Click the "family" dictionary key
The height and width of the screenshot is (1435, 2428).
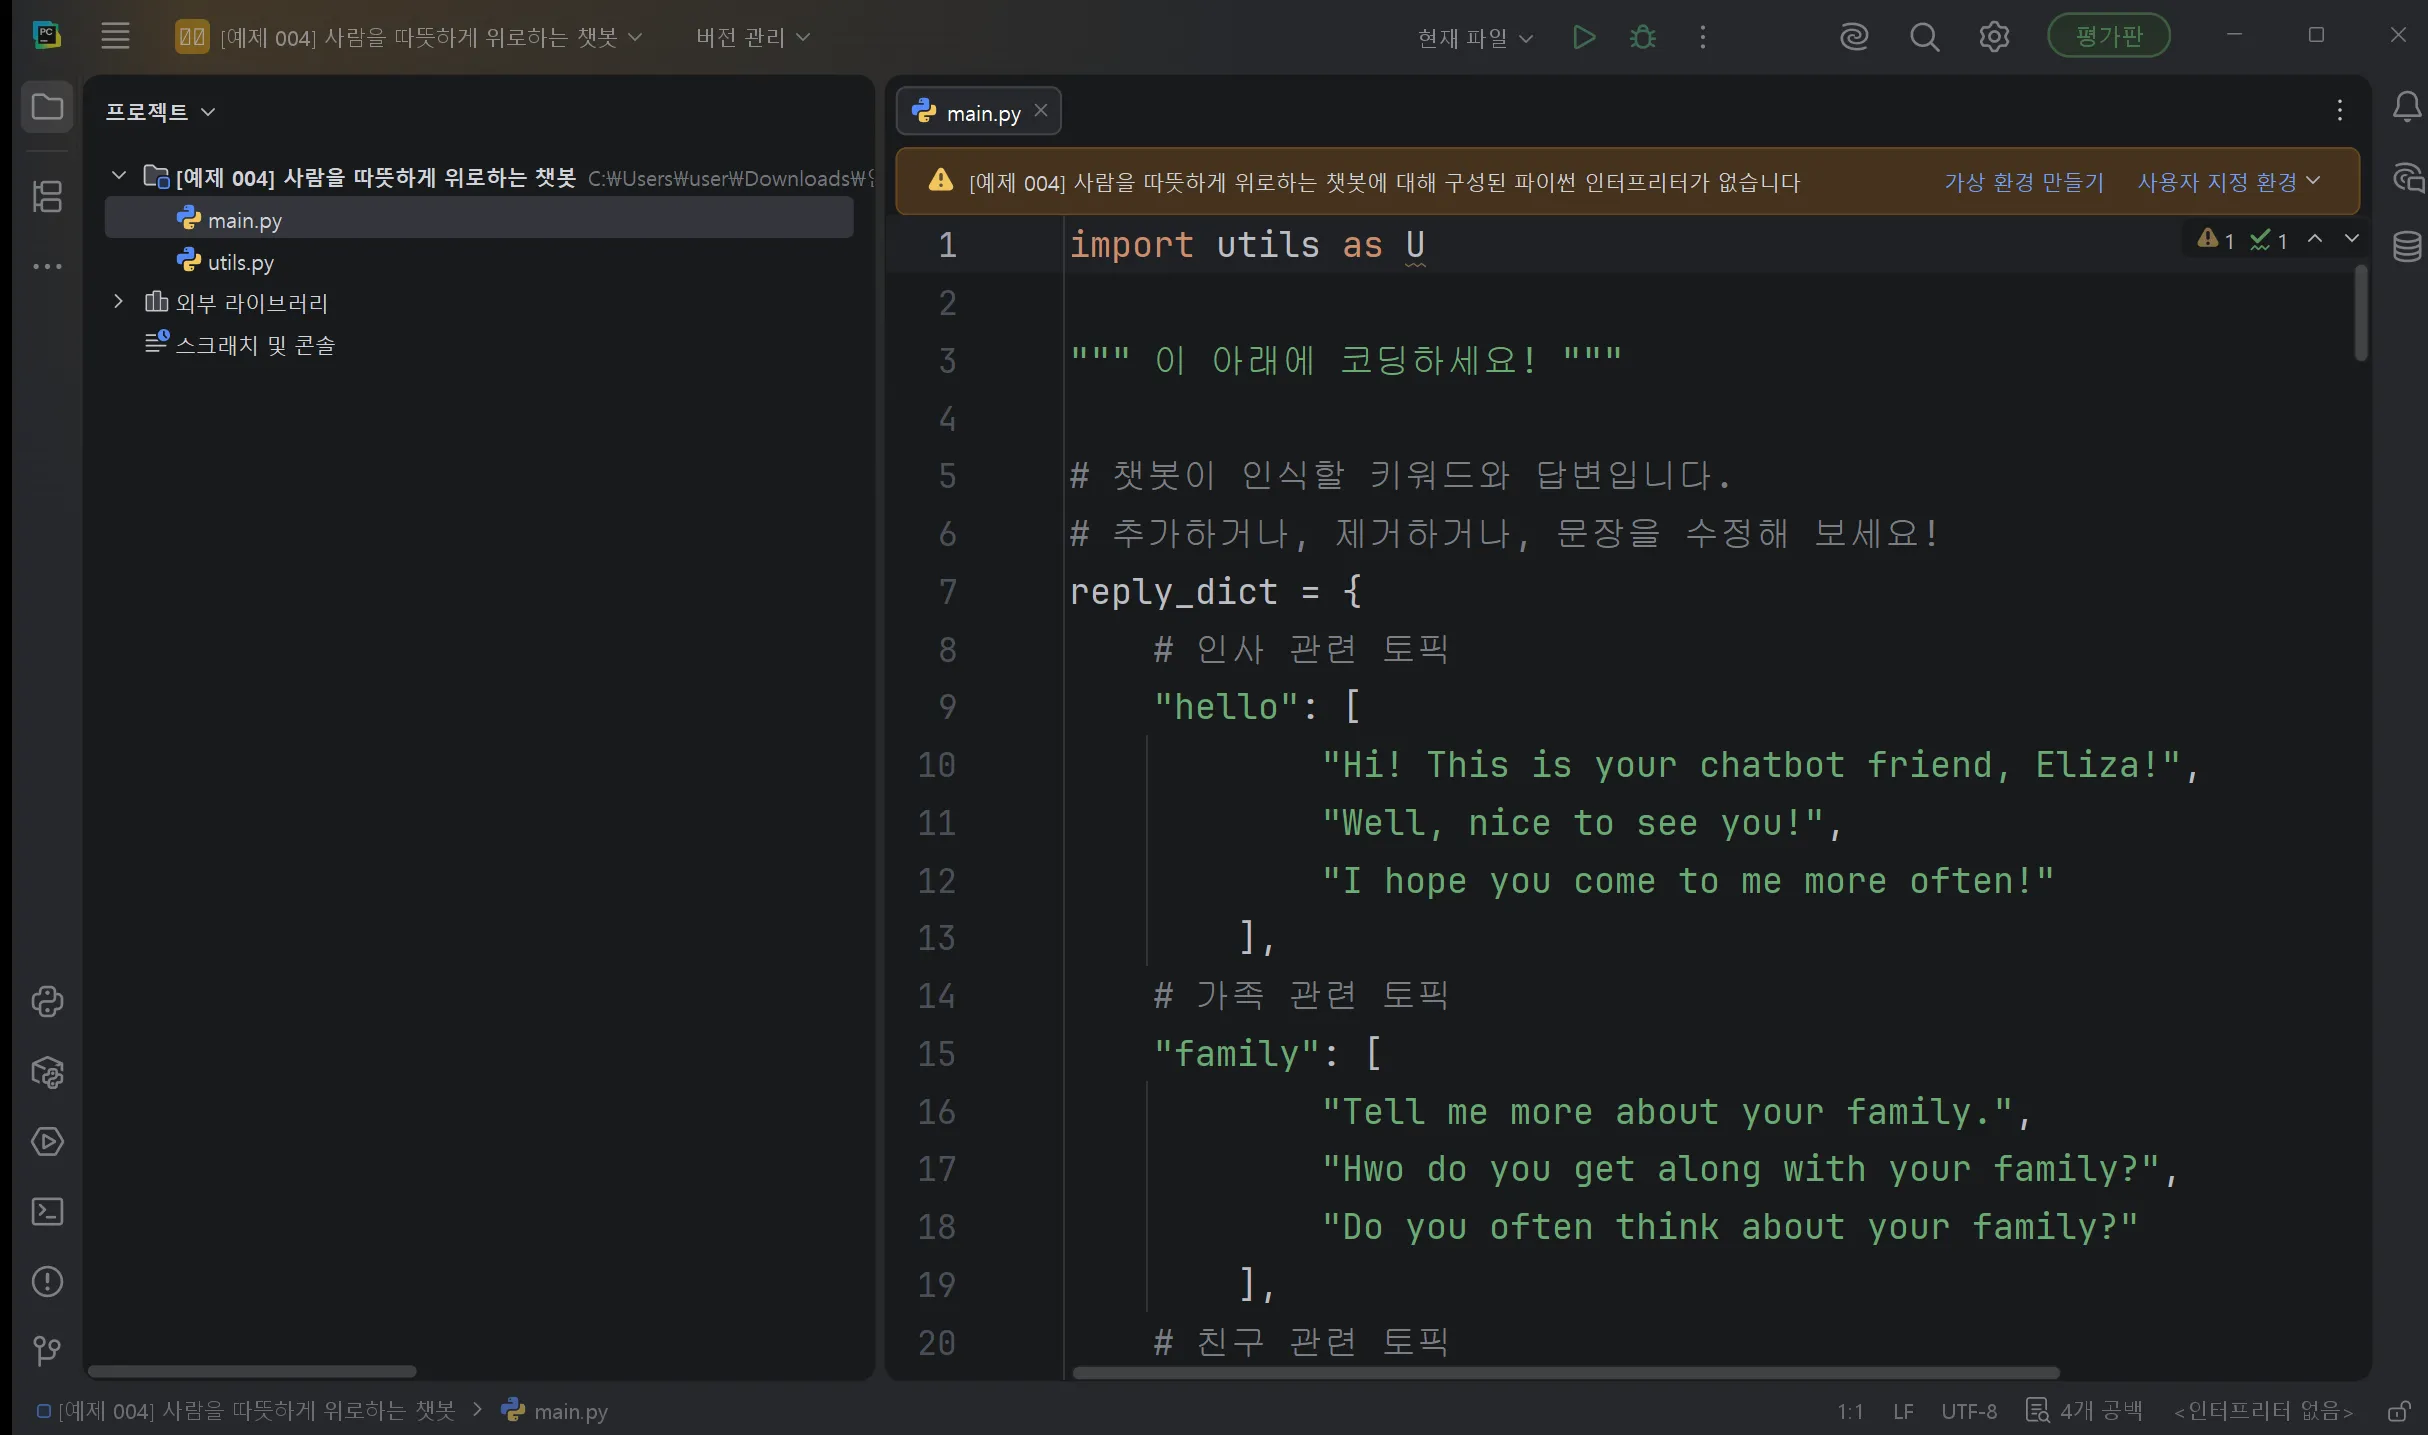pyautogui.click(x=1237, y=1054)
